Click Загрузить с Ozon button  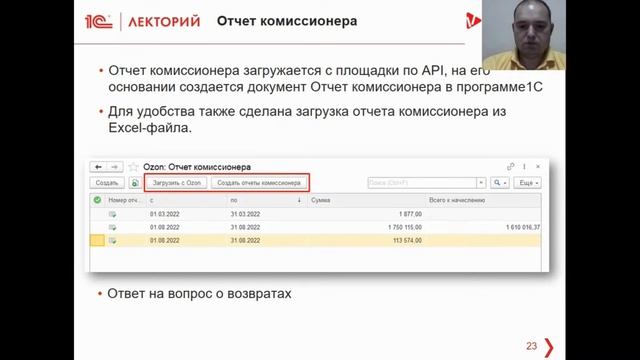[177, 183]
